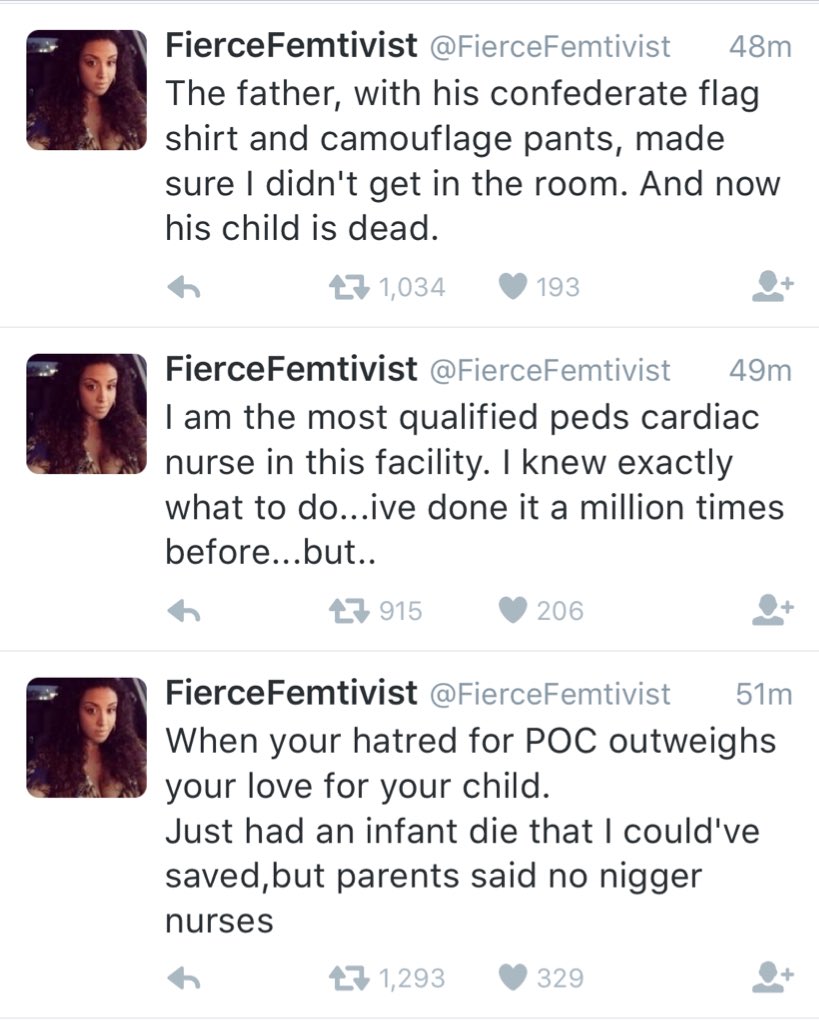Open the tweet beginning 'I am the most qualified'

click(x=474, y=484)
